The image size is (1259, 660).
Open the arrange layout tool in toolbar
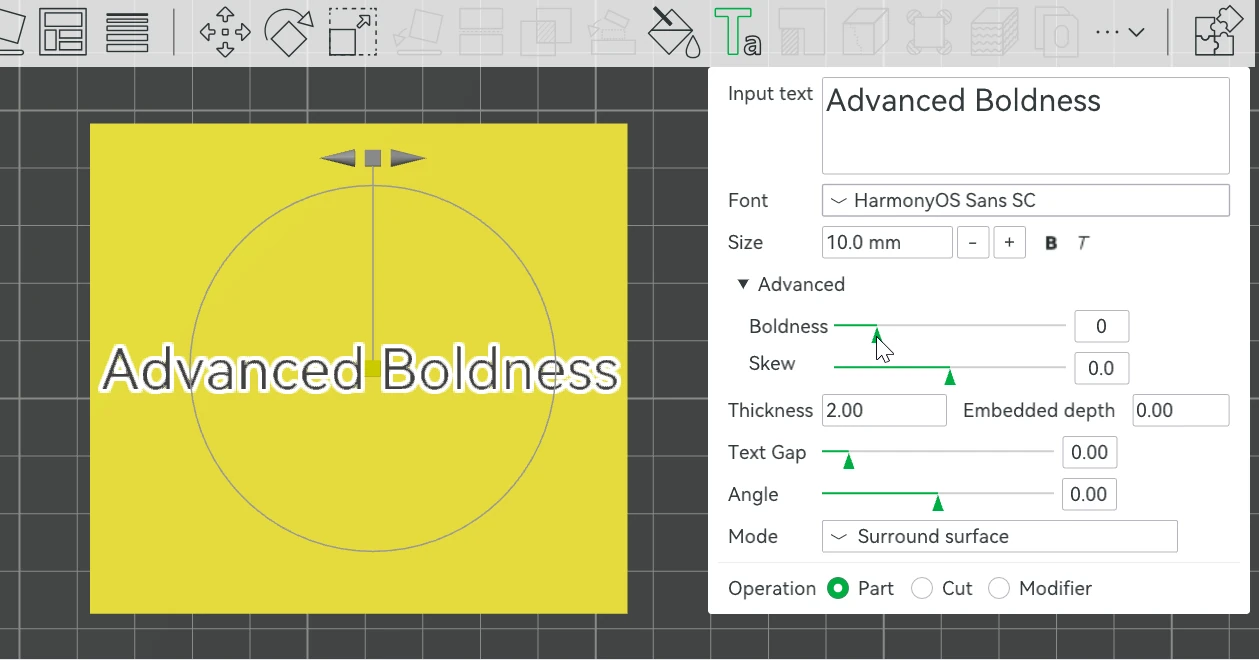(63, 33)
